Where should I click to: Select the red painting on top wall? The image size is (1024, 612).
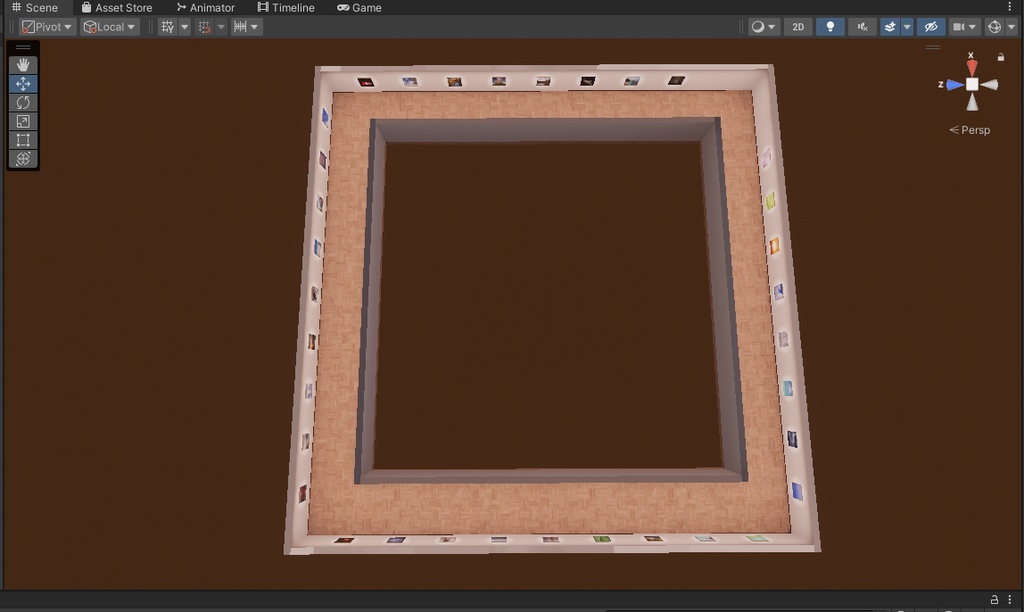point(366,82)
